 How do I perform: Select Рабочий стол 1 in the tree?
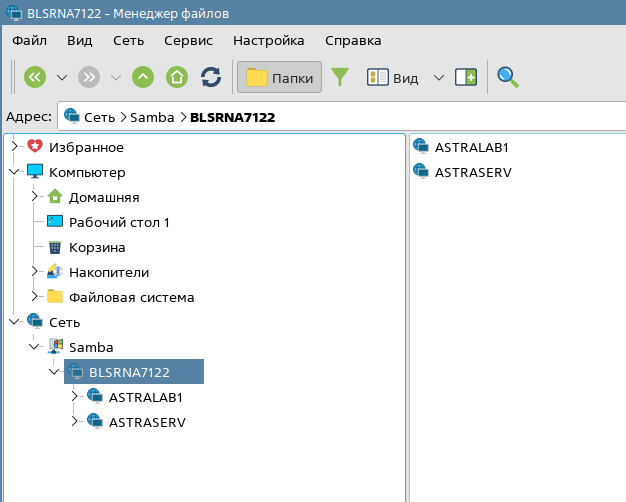[x=119, y=222]
